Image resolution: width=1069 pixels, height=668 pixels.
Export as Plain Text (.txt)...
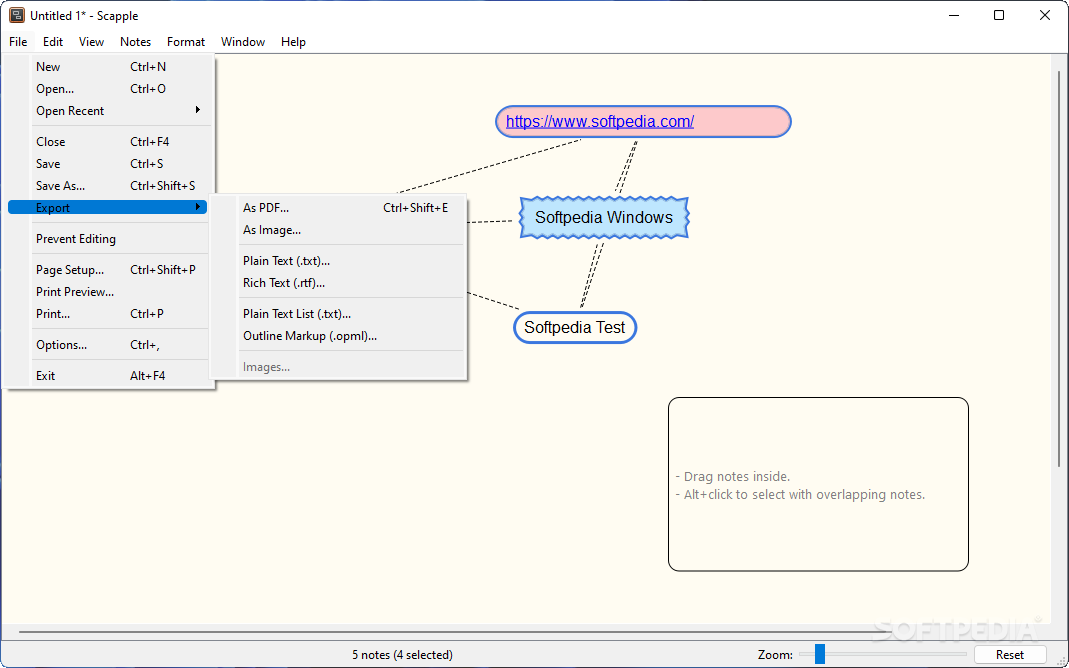(x=339, y=260)
